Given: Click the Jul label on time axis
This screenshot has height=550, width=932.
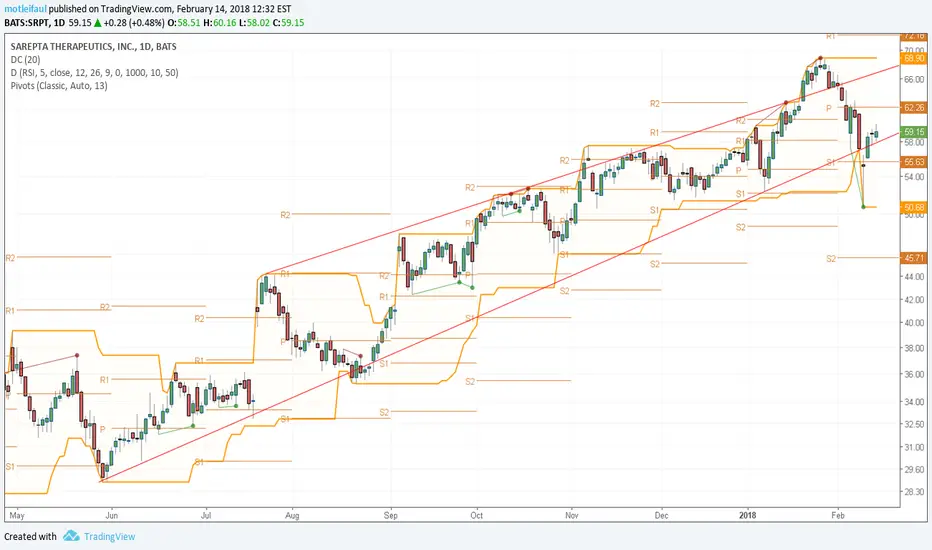Looking at the screenshot, I should (x=206, y=516).
